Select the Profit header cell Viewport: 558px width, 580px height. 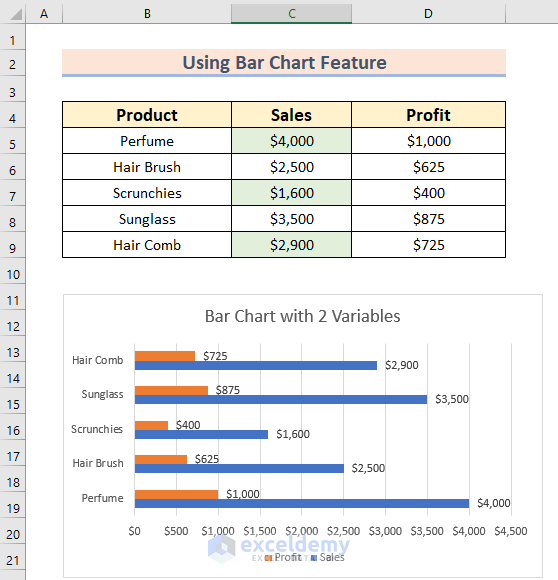coord(428,115)
